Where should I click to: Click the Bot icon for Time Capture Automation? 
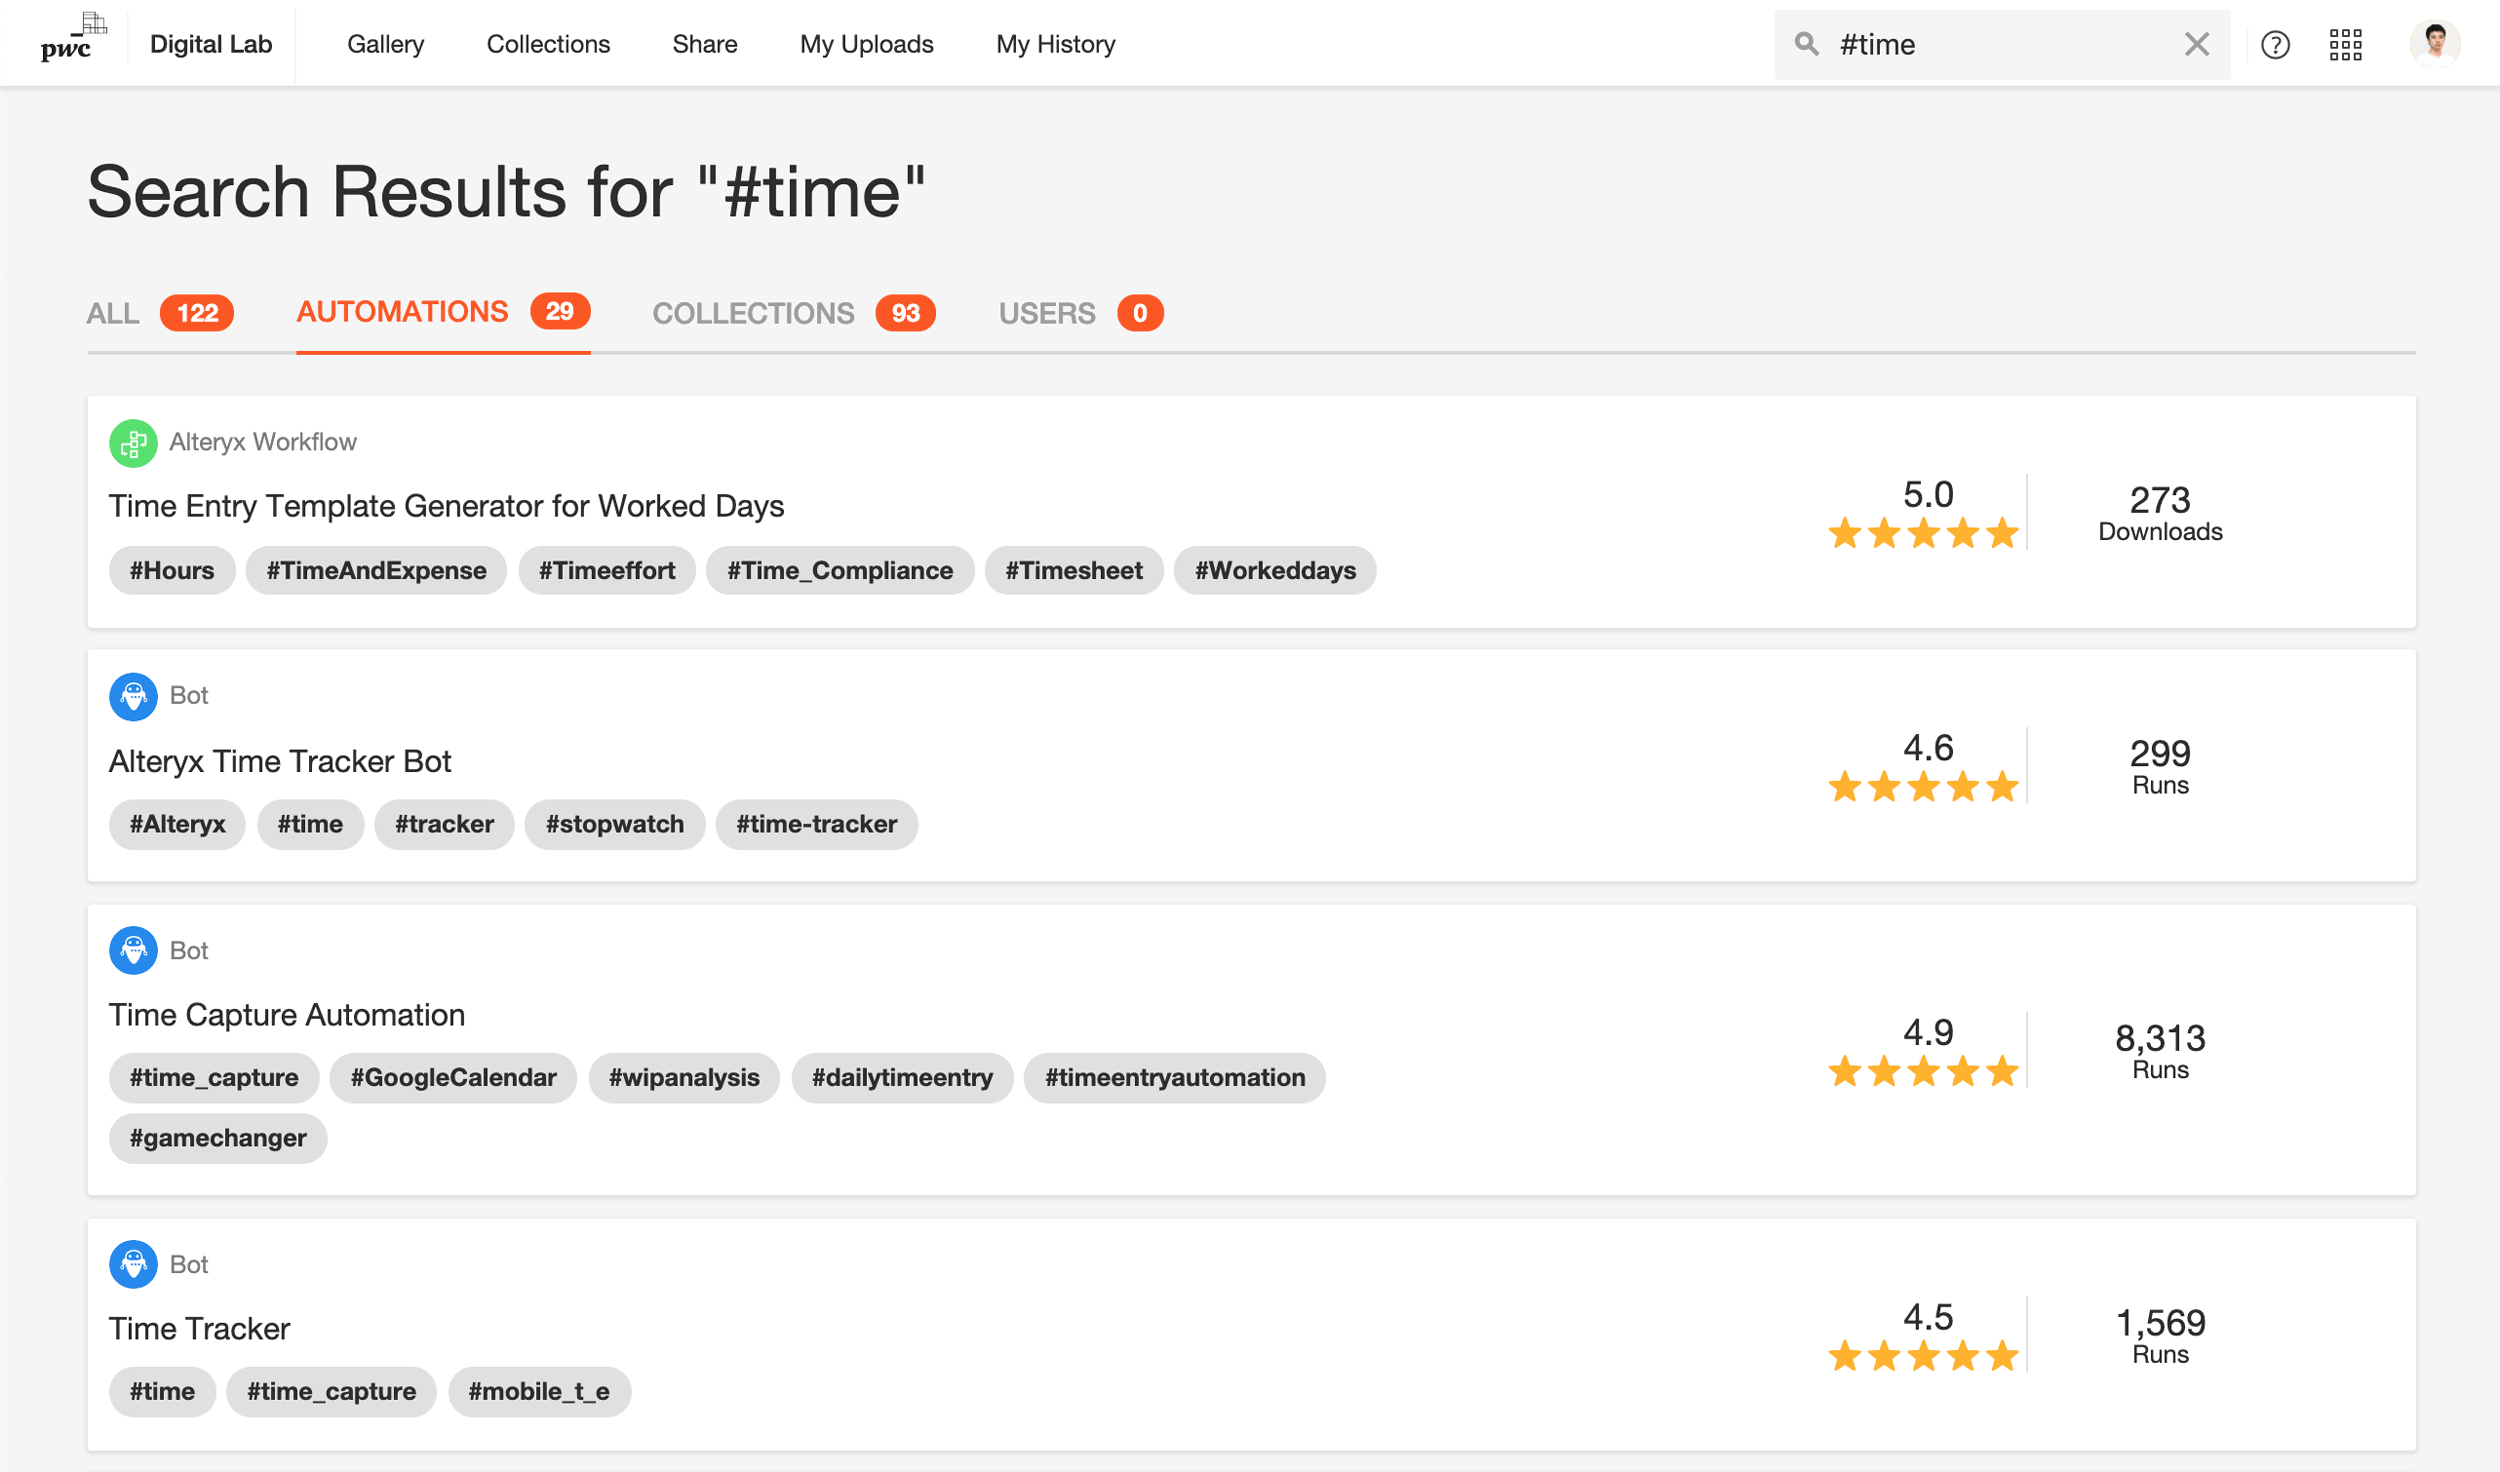[x=133, y=950]
